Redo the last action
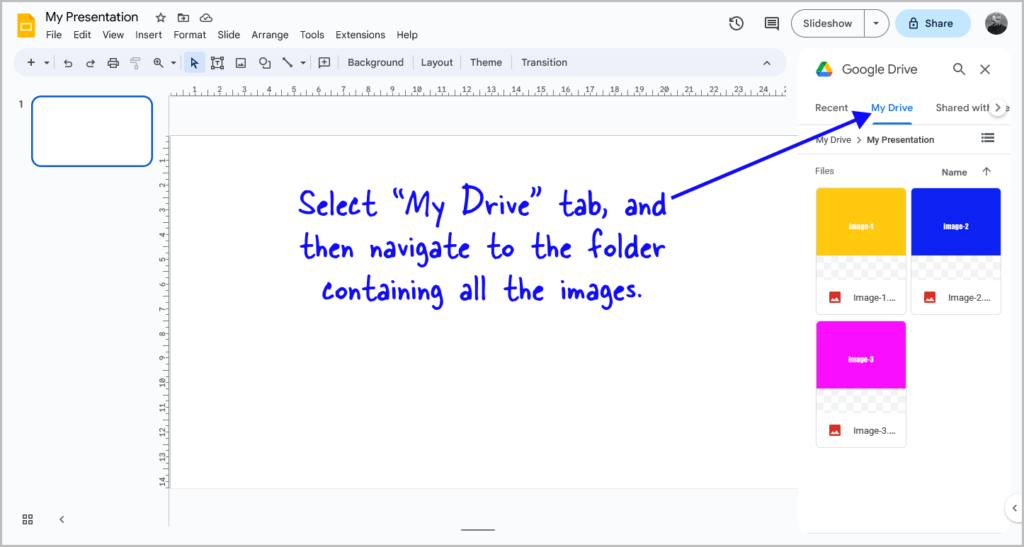1024x547 pixels. point(90,63)
